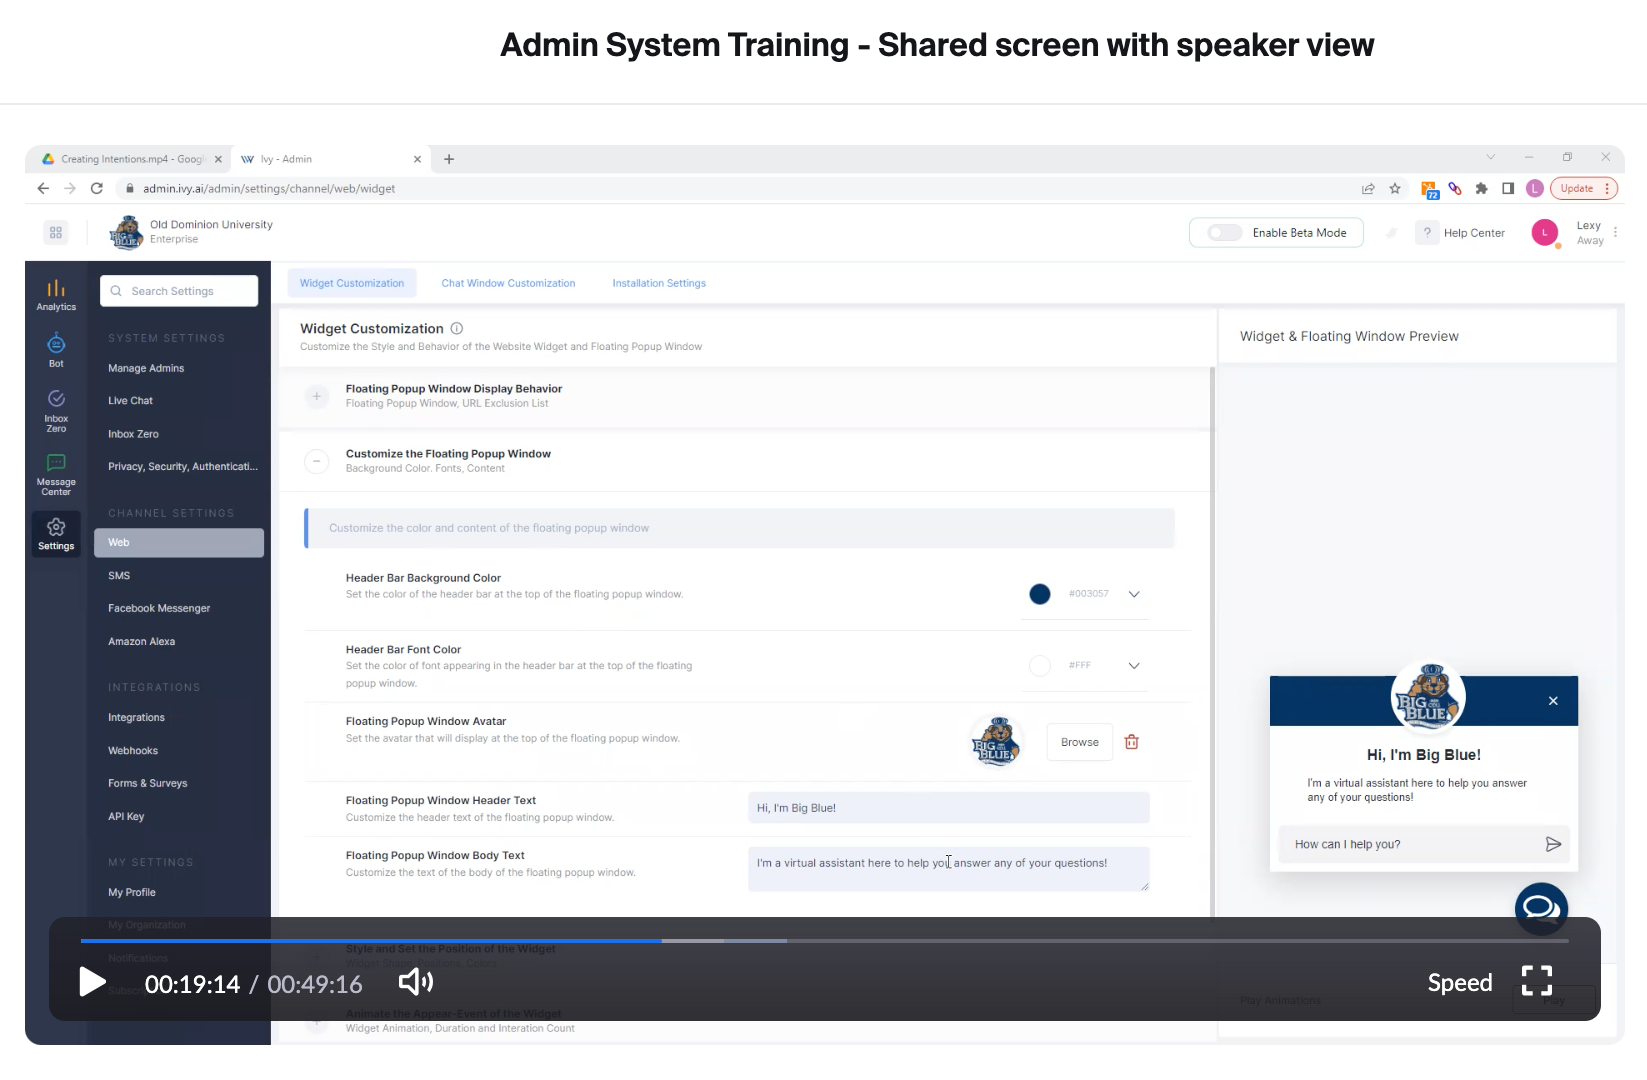Open Integrations menu item
The width and height of the screenshot is (1647, 1080).
(136, 717)
